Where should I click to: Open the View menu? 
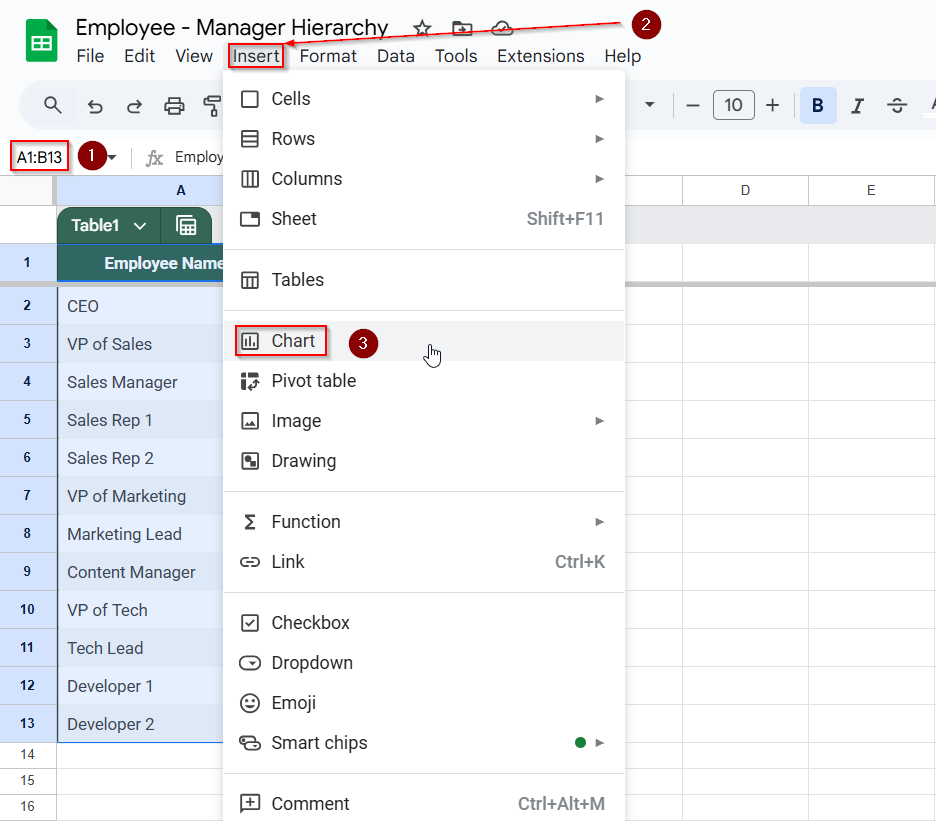[193, 56]
